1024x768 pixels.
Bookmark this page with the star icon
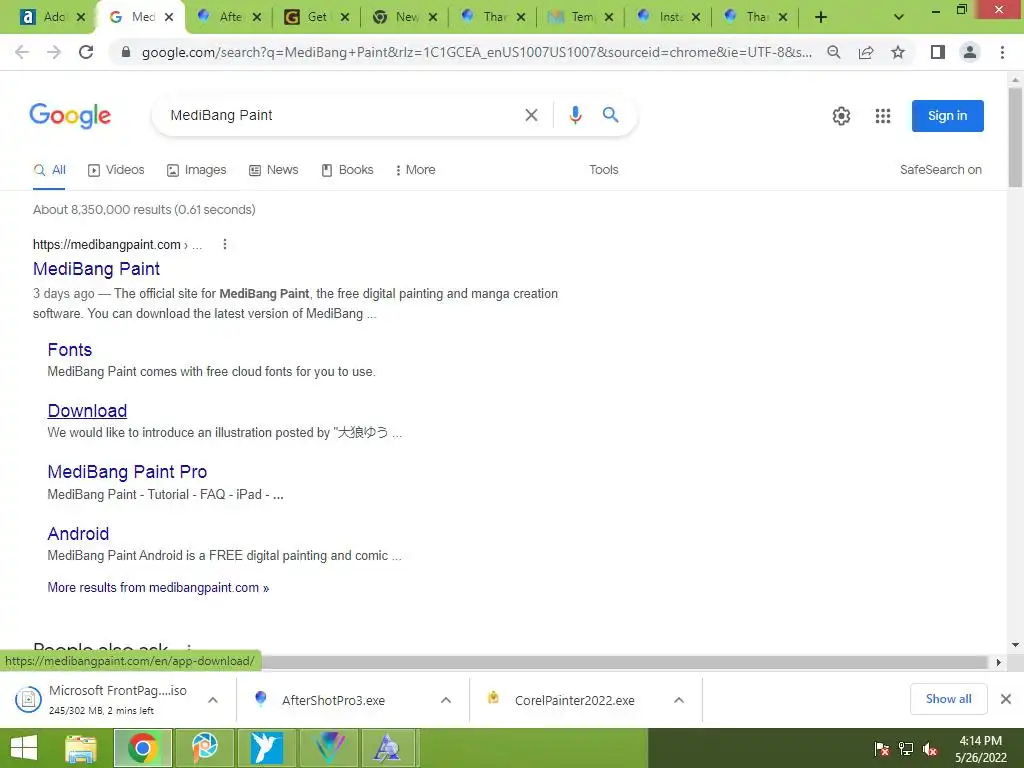click(898, 52)
